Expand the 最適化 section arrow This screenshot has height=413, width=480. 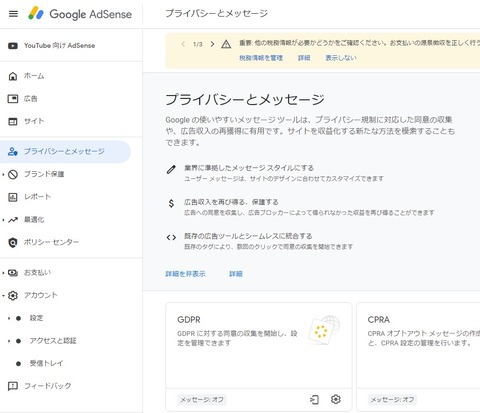tap(3, 220)
